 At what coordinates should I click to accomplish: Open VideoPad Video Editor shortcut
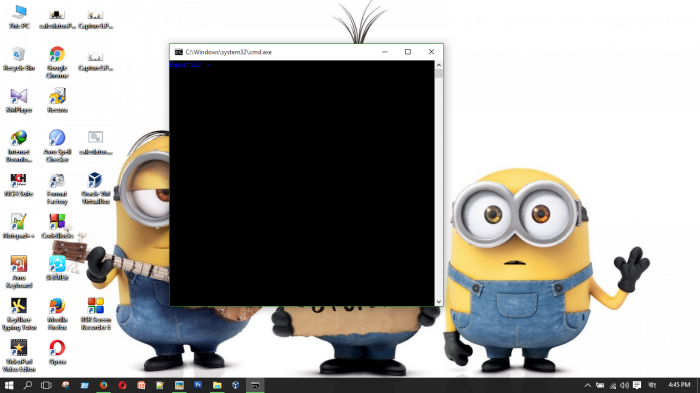tap(19, 356)
